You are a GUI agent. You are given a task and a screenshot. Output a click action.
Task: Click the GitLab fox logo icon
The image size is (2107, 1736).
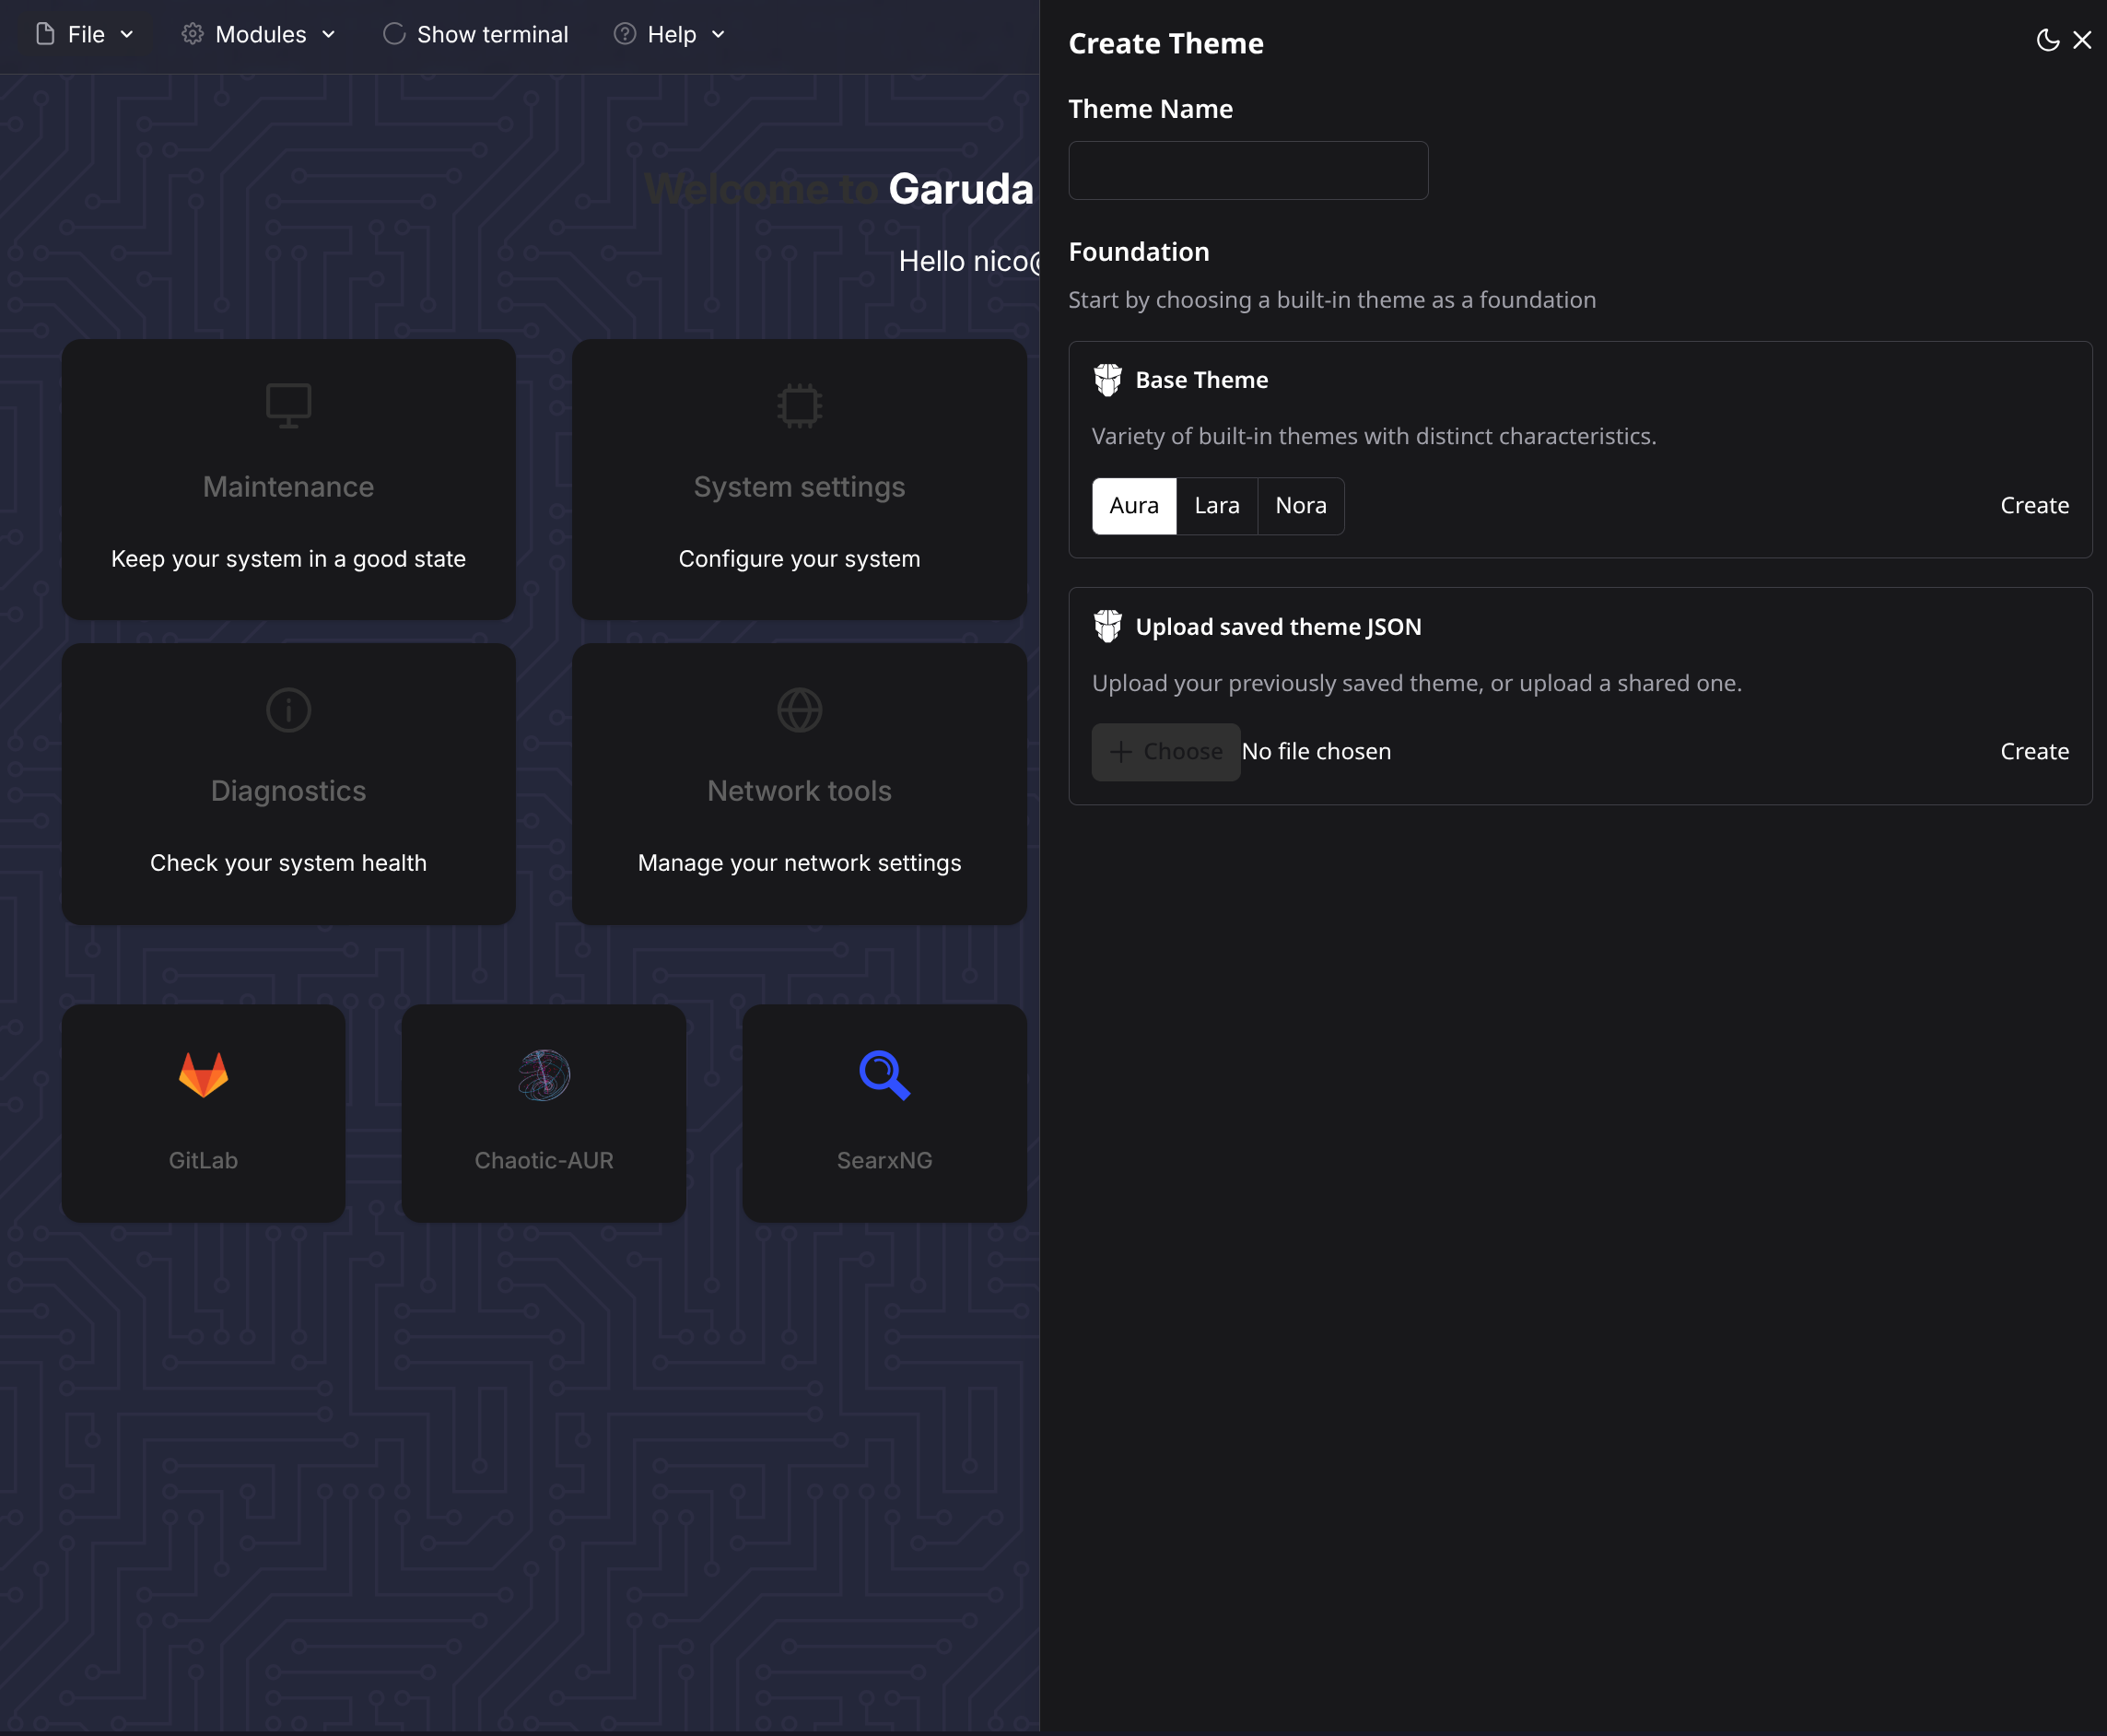(203, 1075)
